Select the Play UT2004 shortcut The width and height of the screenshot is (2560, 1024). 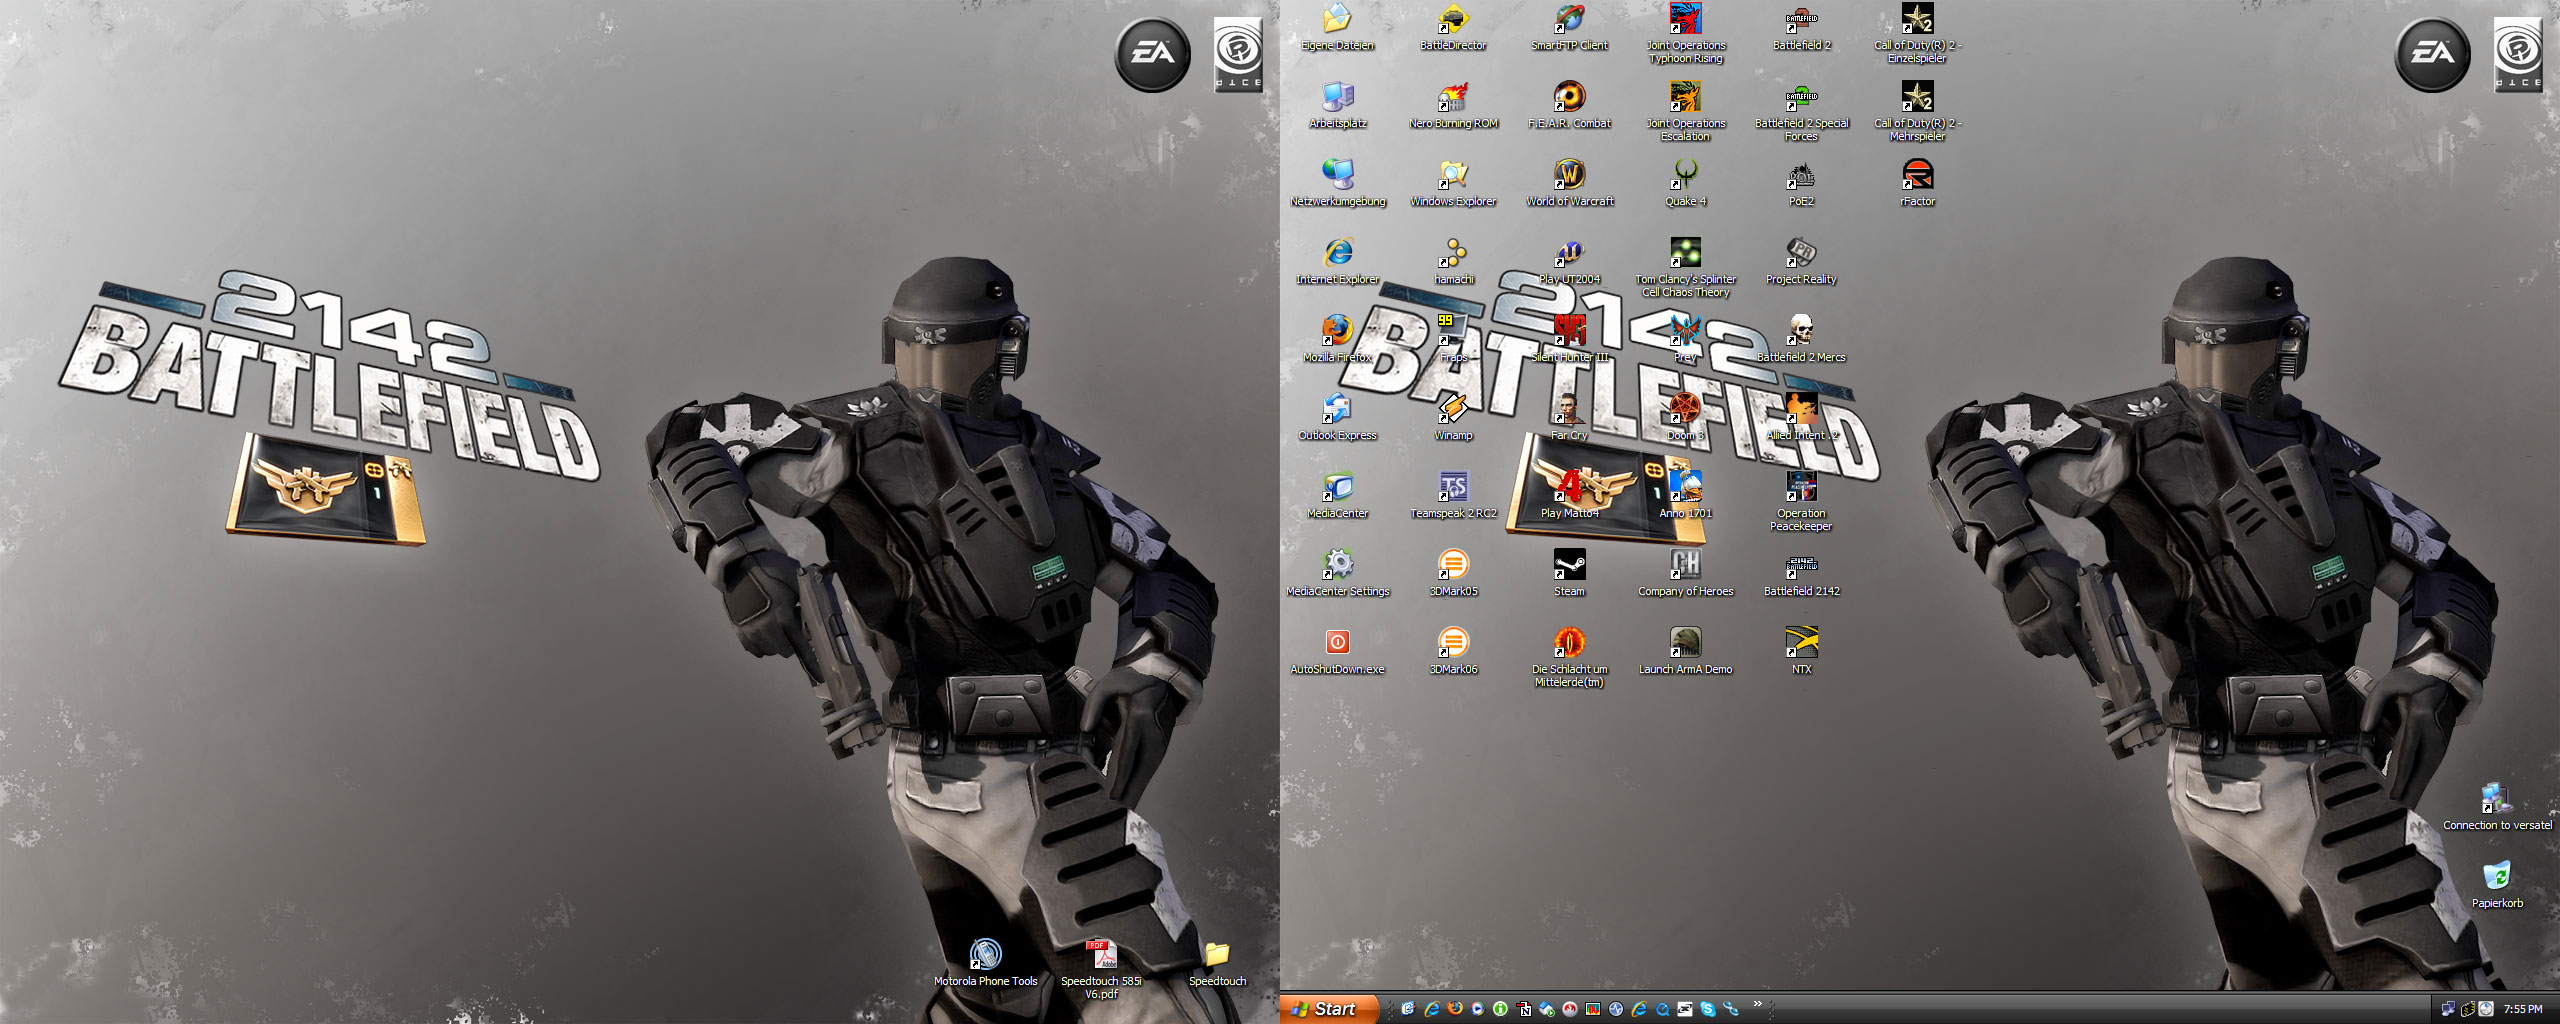click(x=1569, y=261)
